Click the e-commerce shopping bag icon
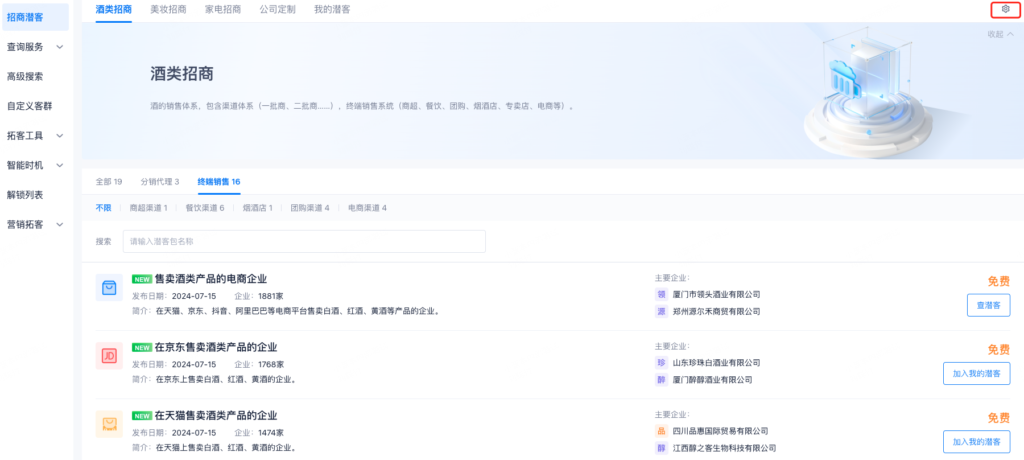Viewport: 1024px width, 460px height. coord(109,288)
